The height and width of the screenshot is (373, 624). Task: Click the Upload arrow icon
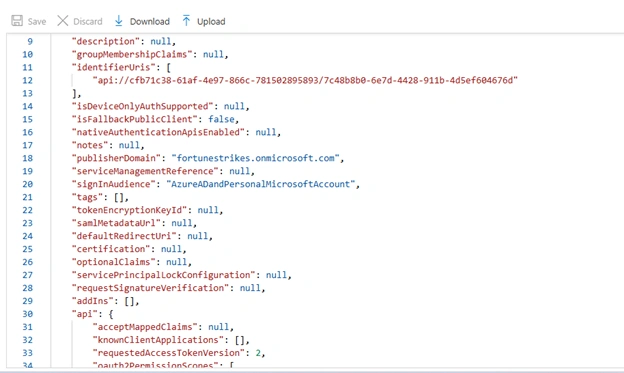coord(186,21)
